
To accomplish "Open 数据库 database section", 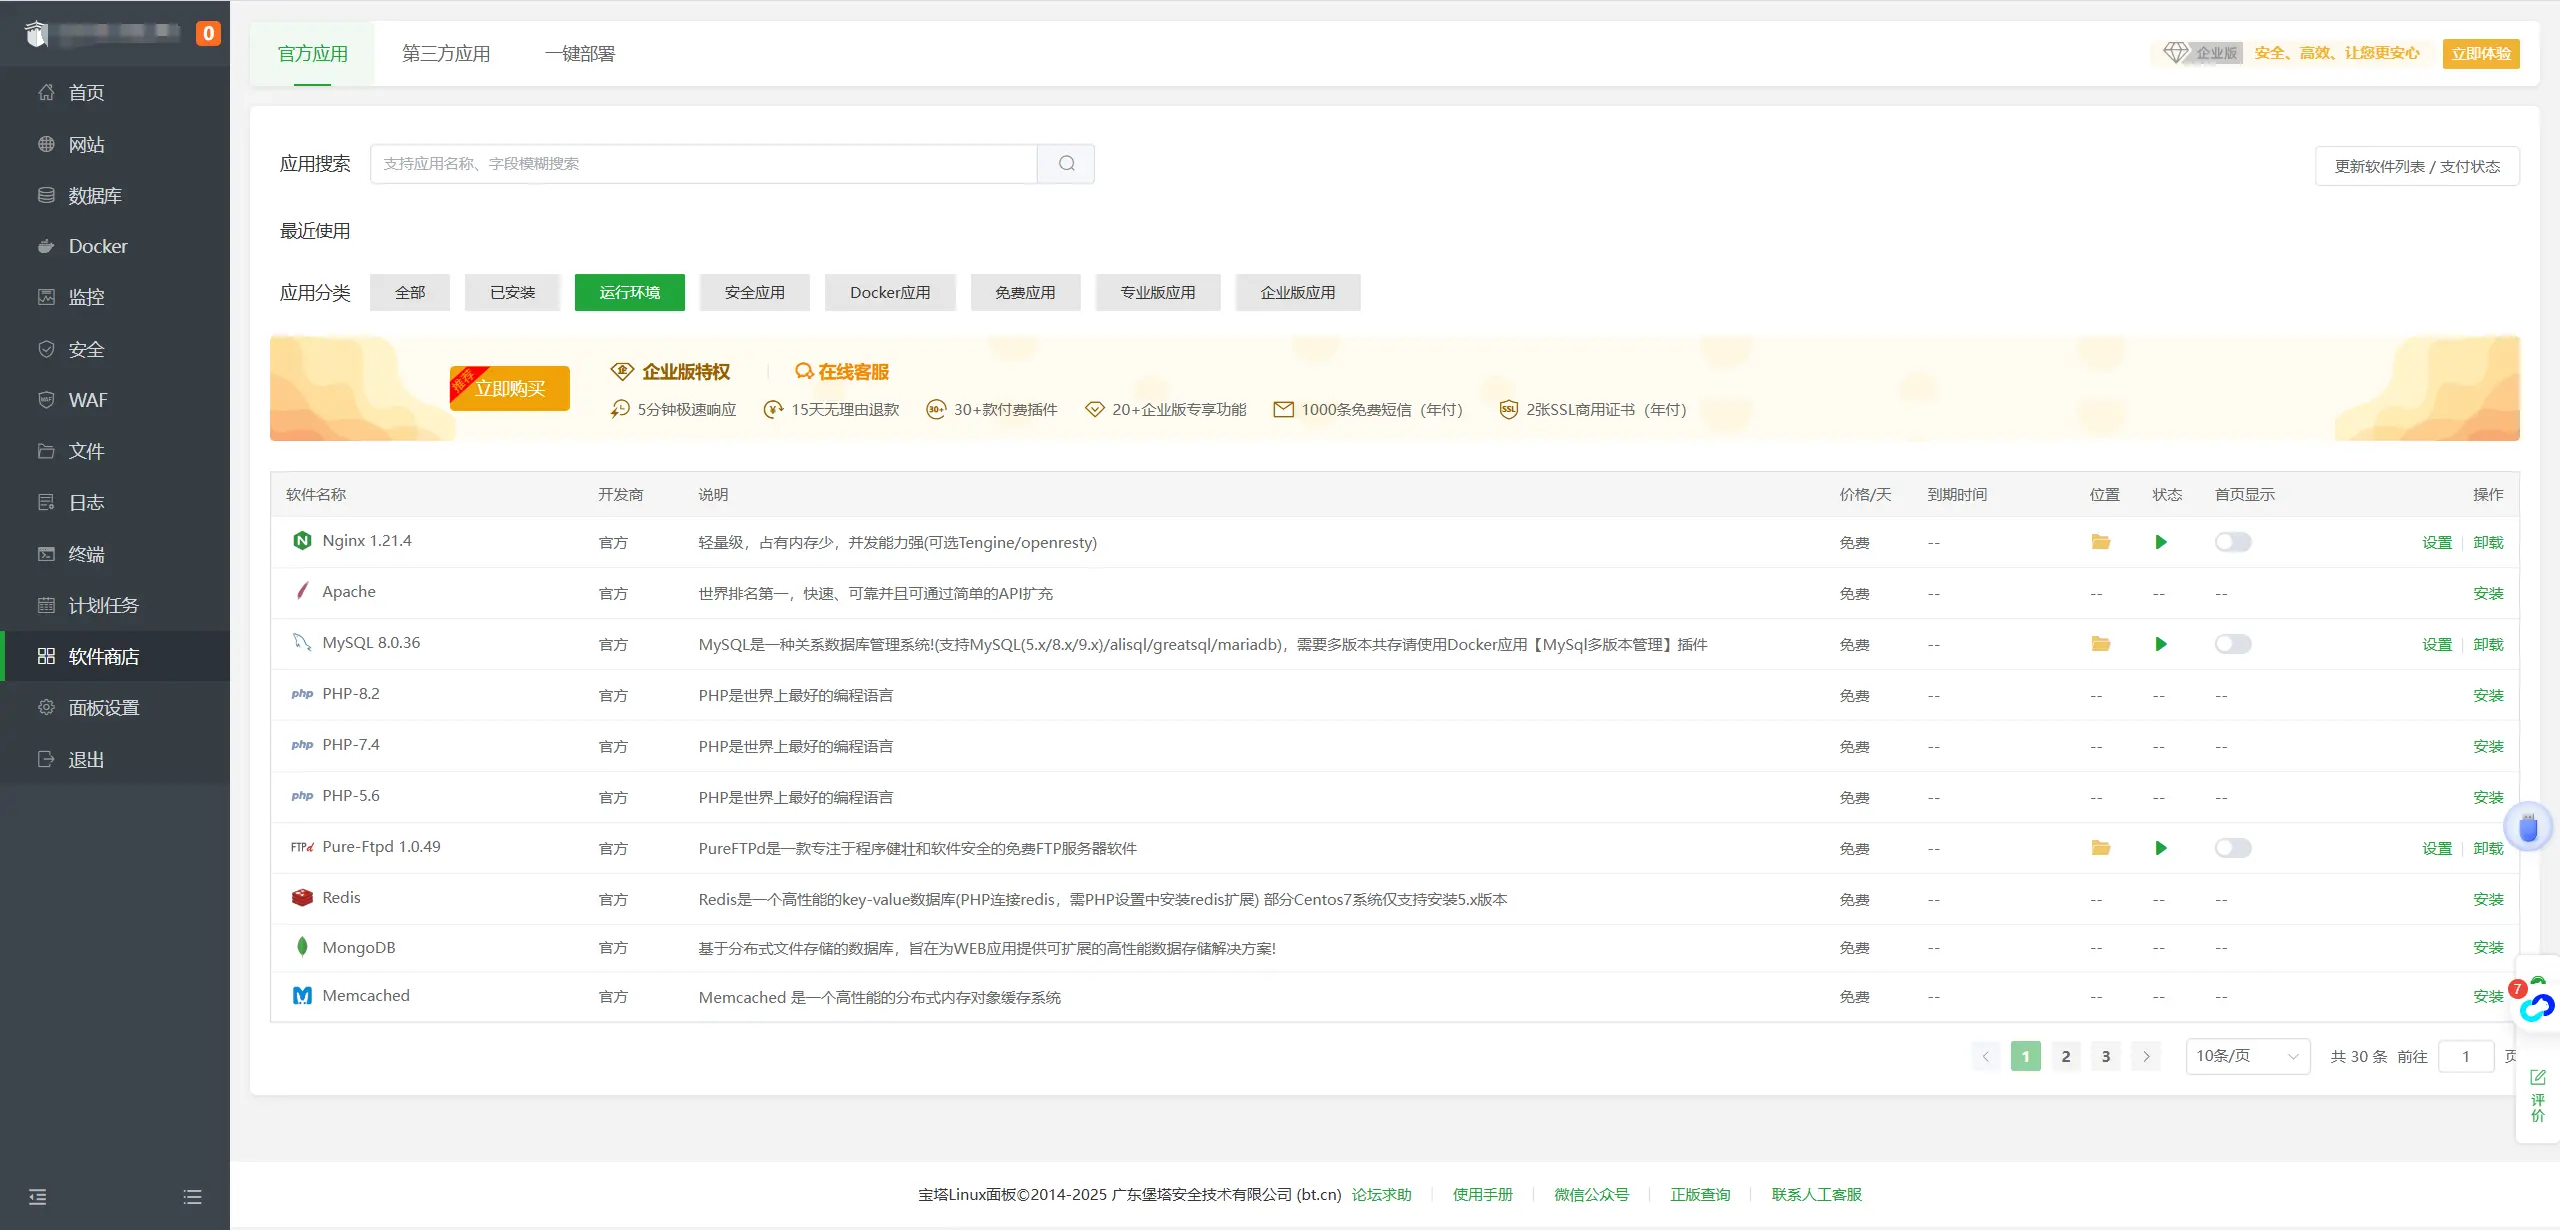I will coord(115,195).
